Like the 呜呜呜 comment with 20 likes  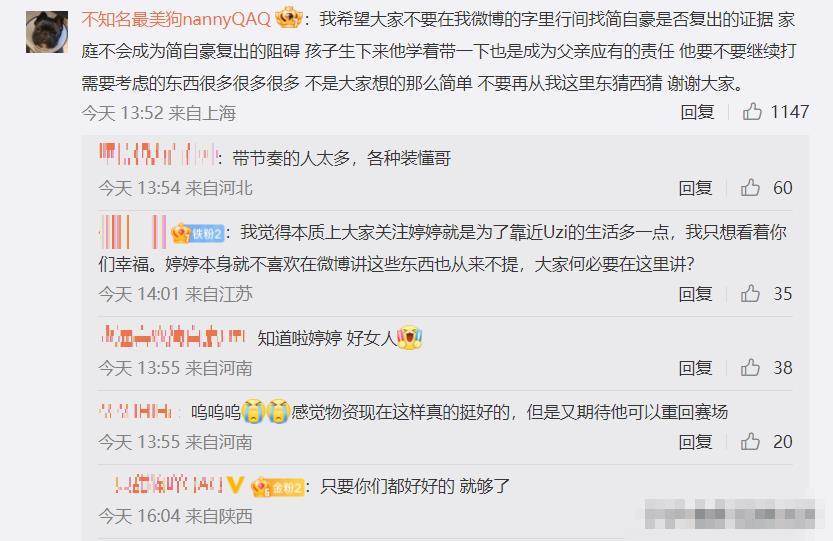750,441
